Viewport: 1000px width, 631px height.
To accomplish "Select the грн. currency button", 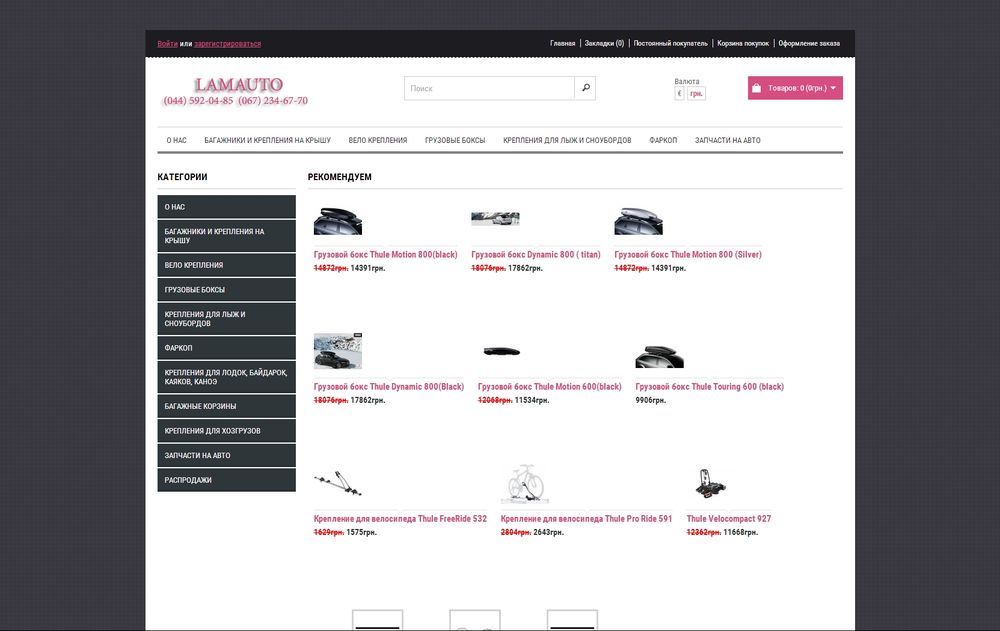I will 696,93.
